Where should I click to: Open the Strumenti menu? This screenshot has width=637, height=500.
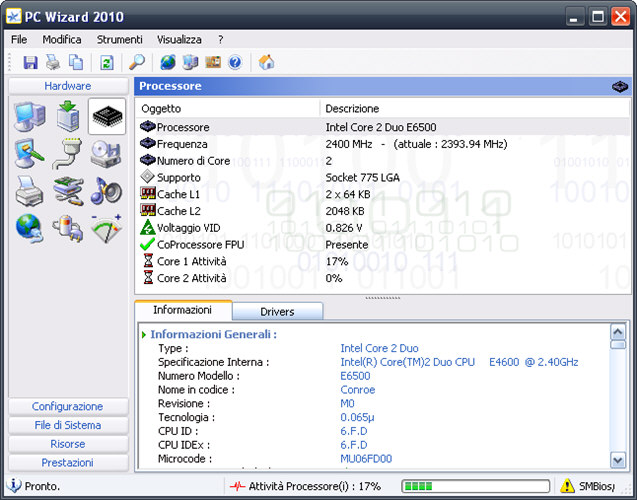[120, 39]
